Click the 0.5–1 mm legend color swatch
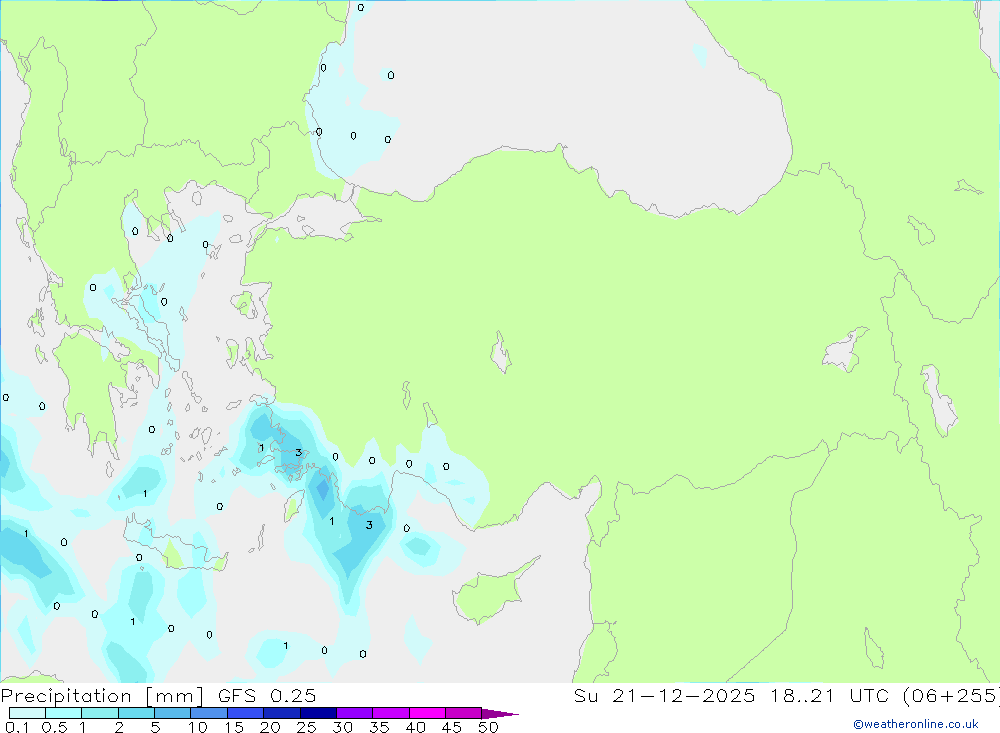This screenshot has height=733, width=1000. (64, 713)
